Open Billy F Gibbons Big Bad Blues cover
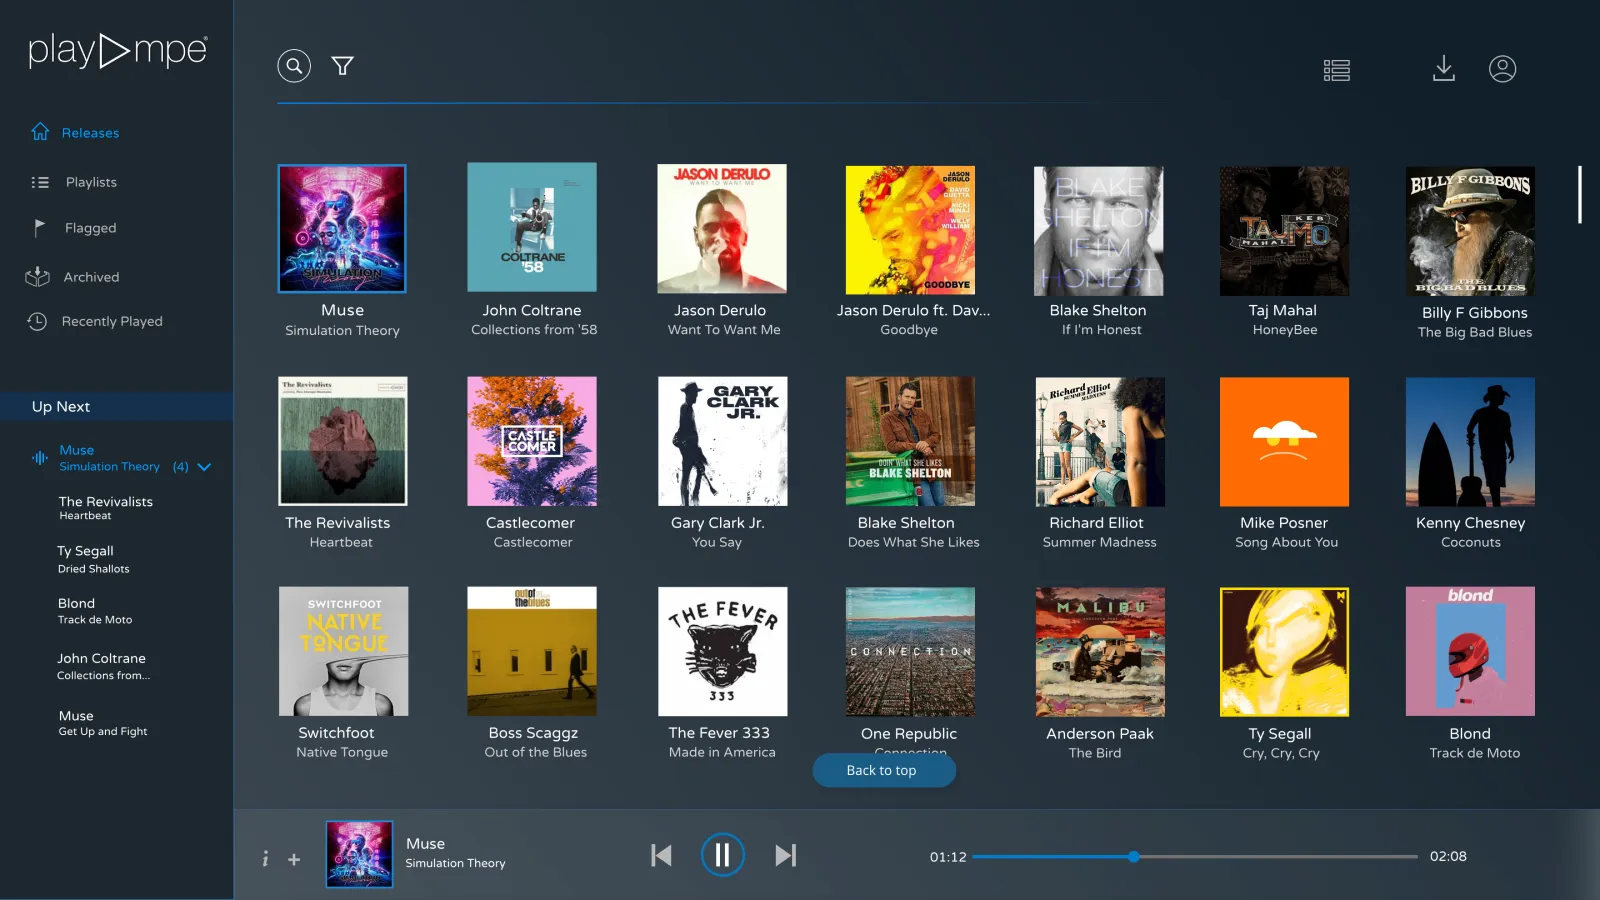Viewport: 1600px width, 900px height. (1471, 231)
